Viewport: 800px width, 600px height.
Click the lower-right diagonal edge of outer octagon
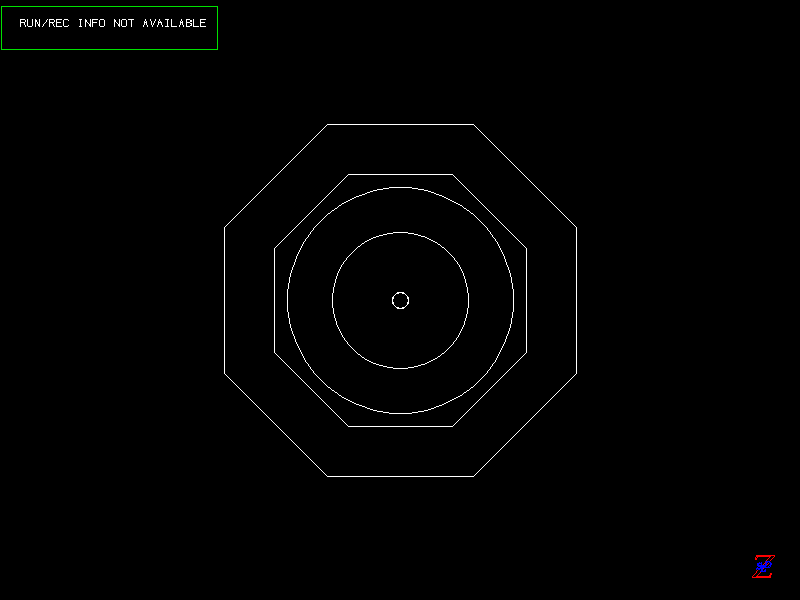click(x=525, y=425)
